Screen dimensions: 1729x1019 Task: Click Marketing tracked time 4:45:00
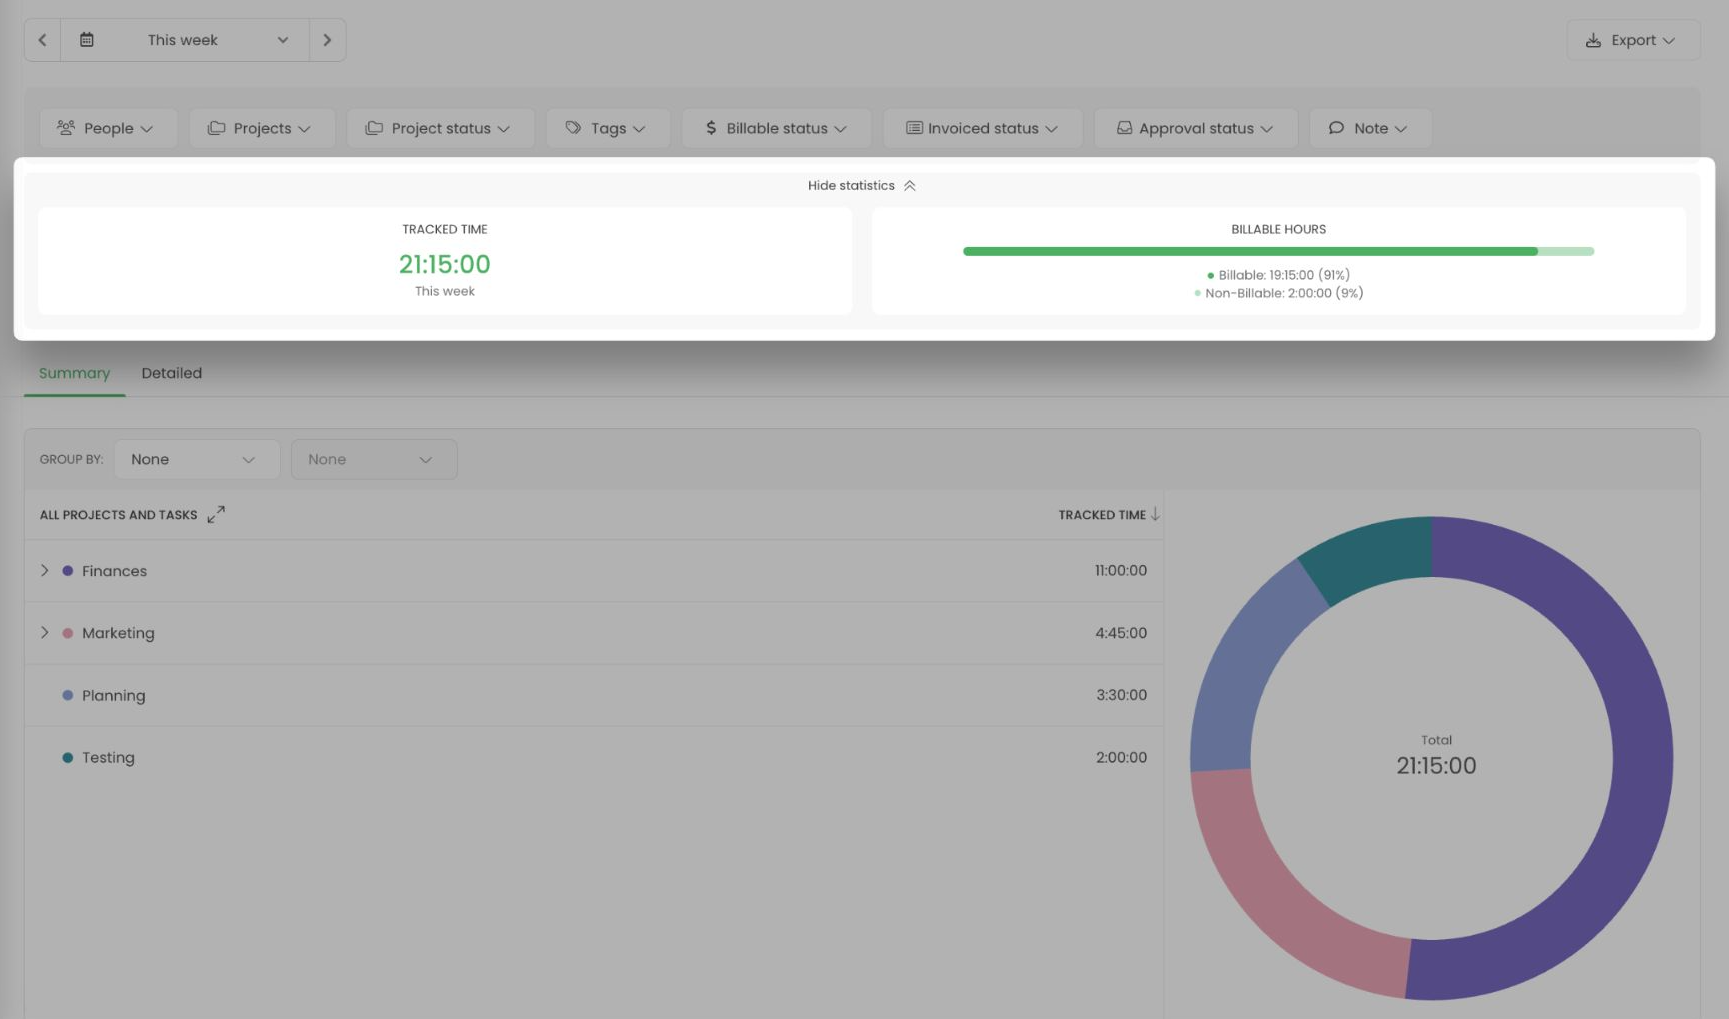[1121, 633]
